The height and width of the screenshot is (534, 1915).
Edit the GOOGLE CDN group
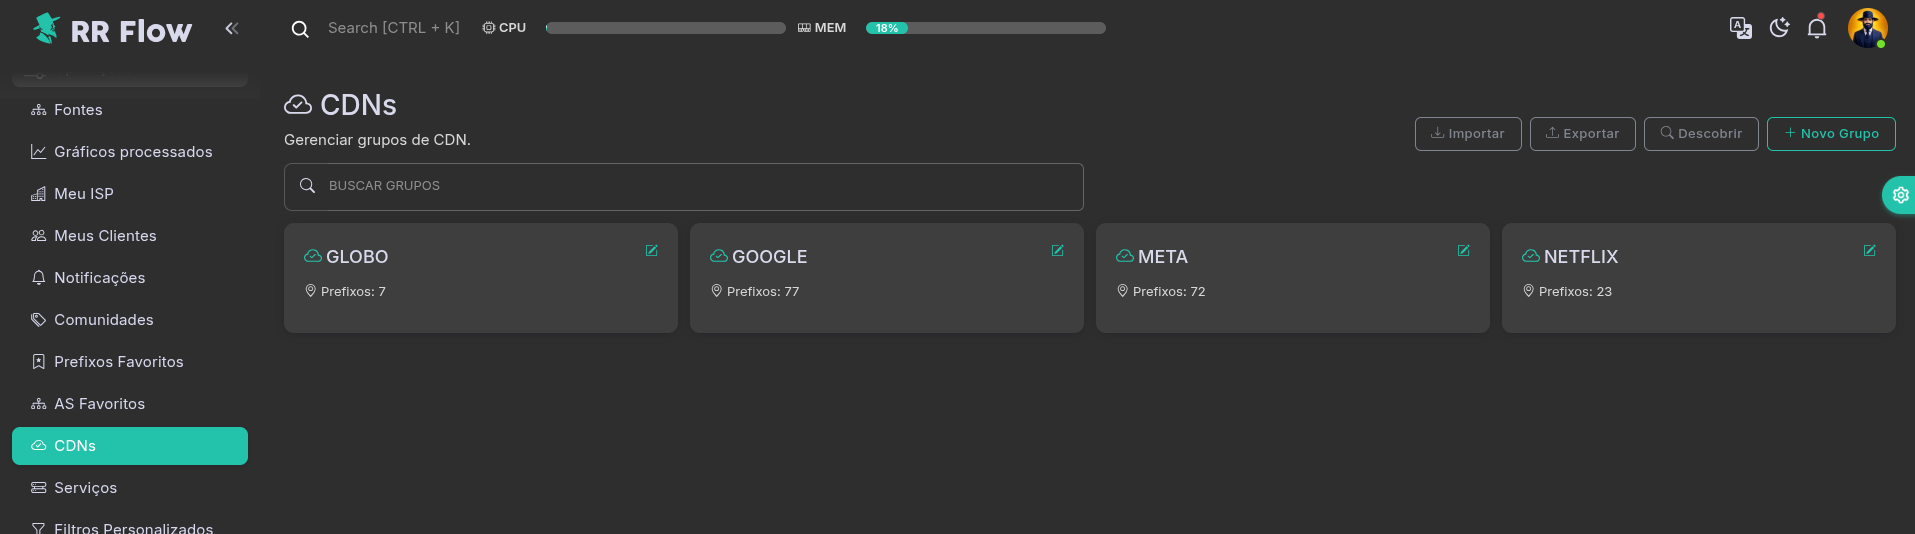(x=1057, y=251)
